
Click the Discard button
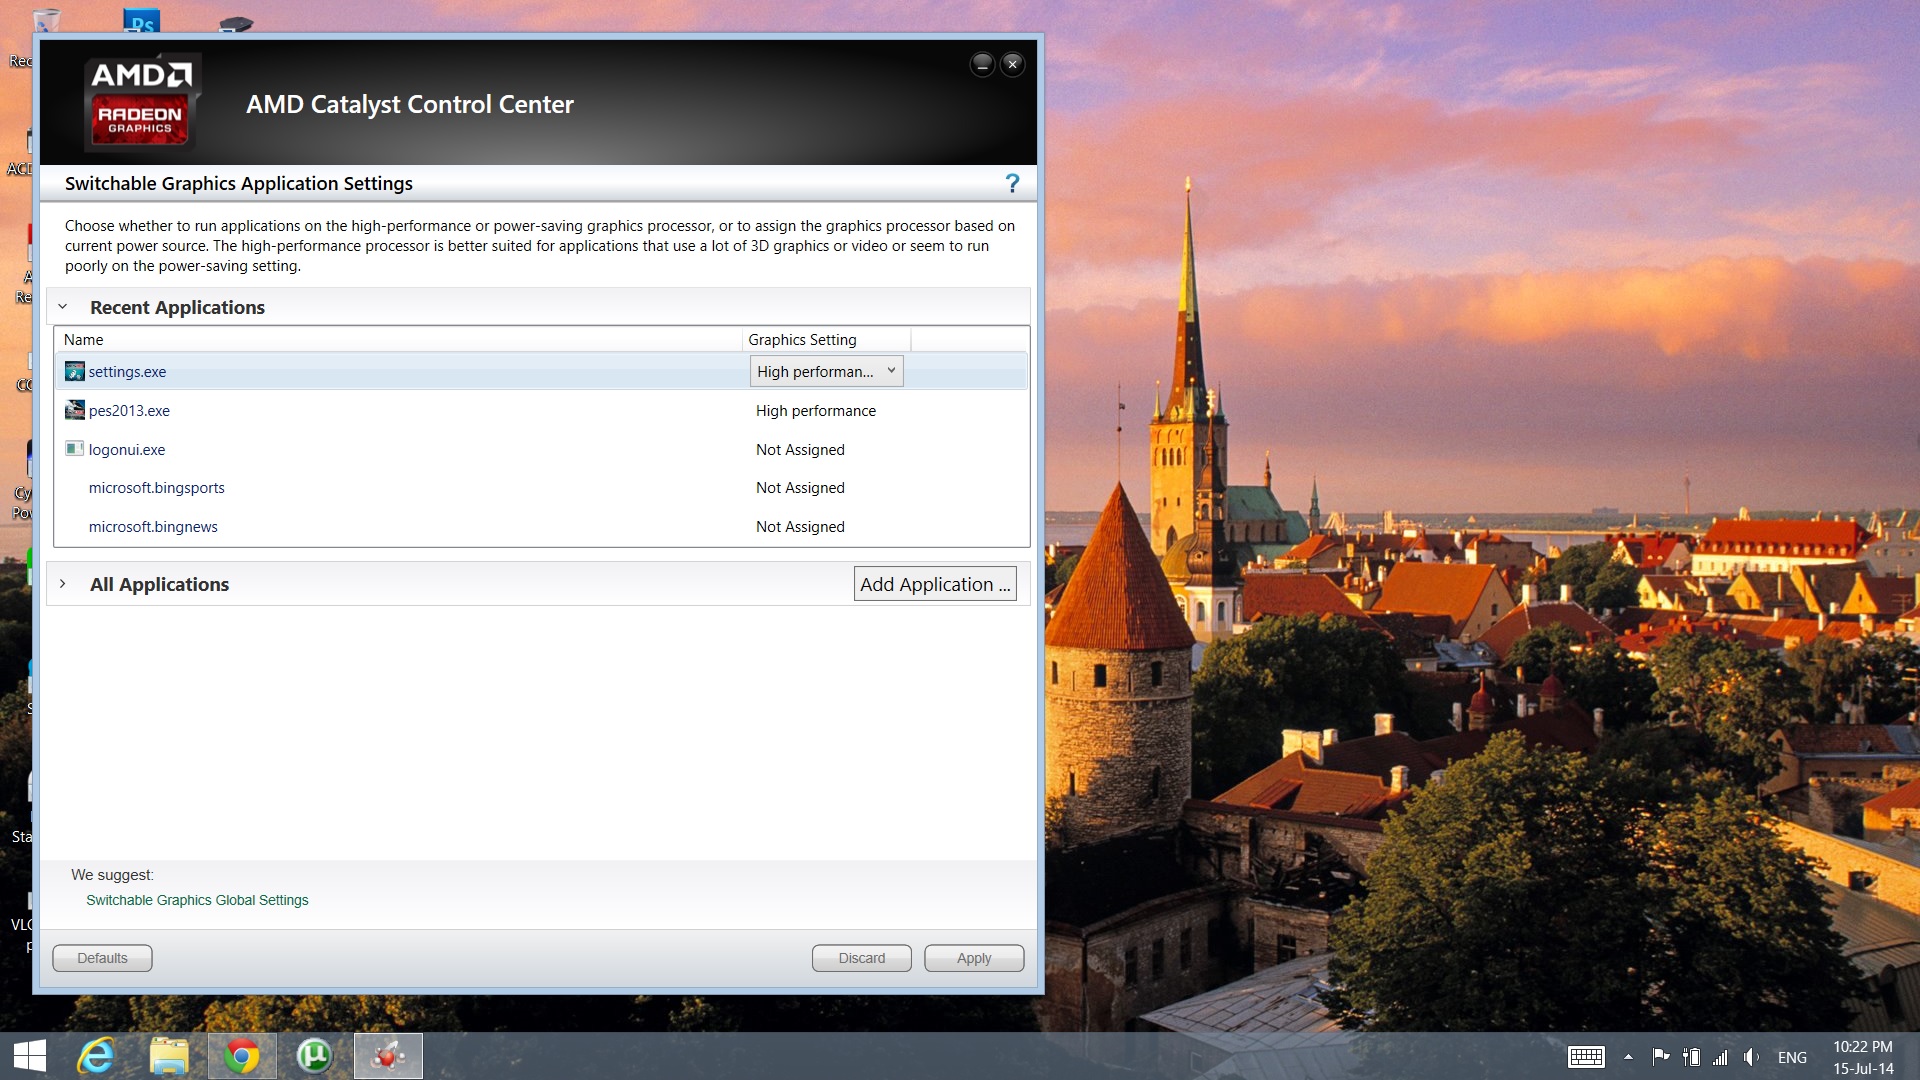click(861, 958)
